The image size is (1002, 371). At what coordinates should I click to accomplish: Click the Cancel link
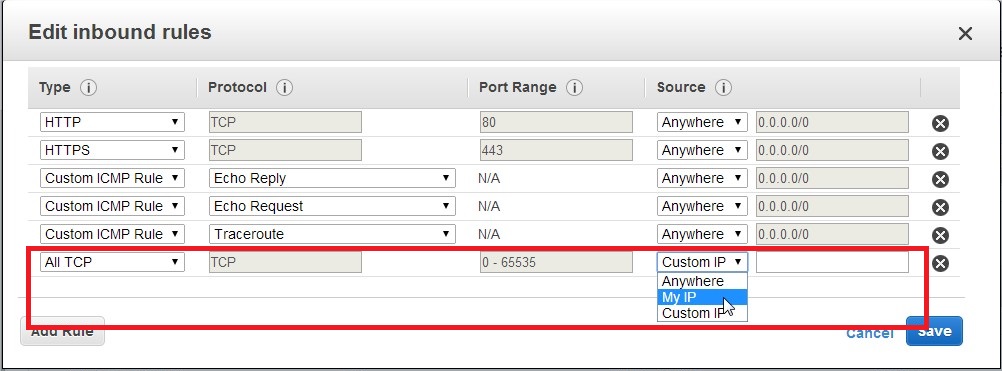click(870, 333)
